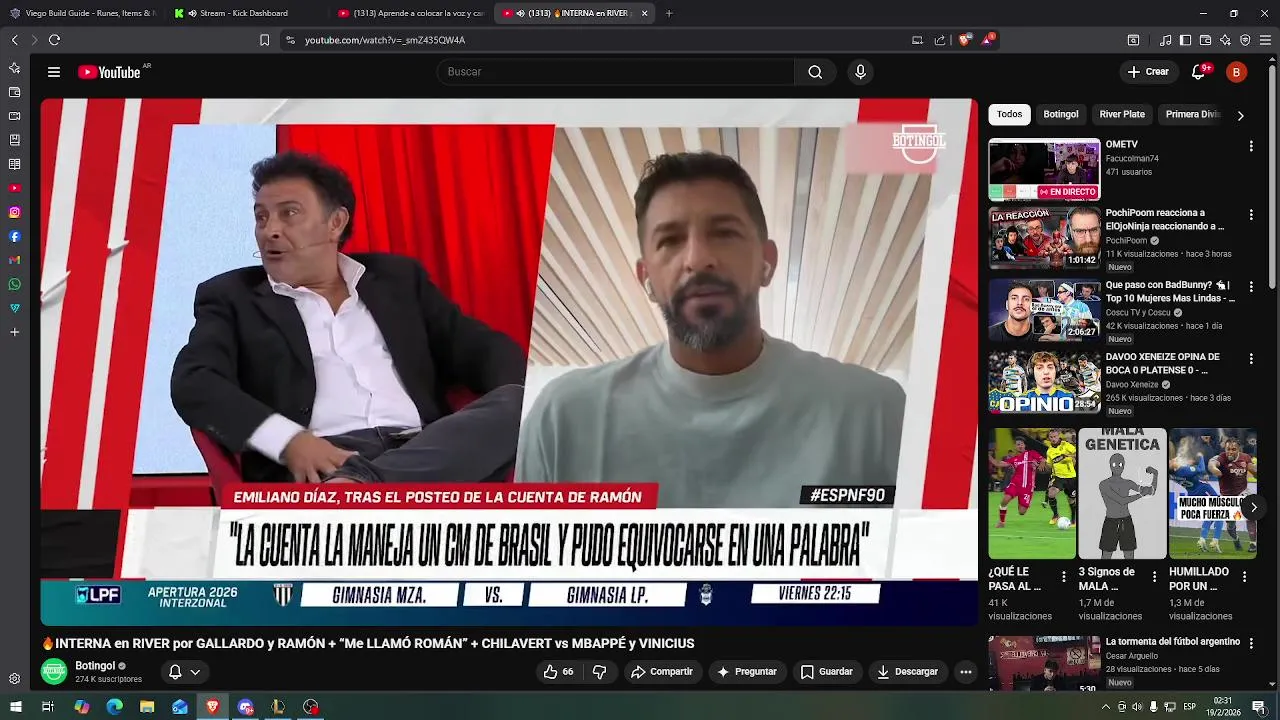The height and width of the screenshot is (720, 1280).
Task: Open Compartir share dialog
Action: [x=661, y=672]
